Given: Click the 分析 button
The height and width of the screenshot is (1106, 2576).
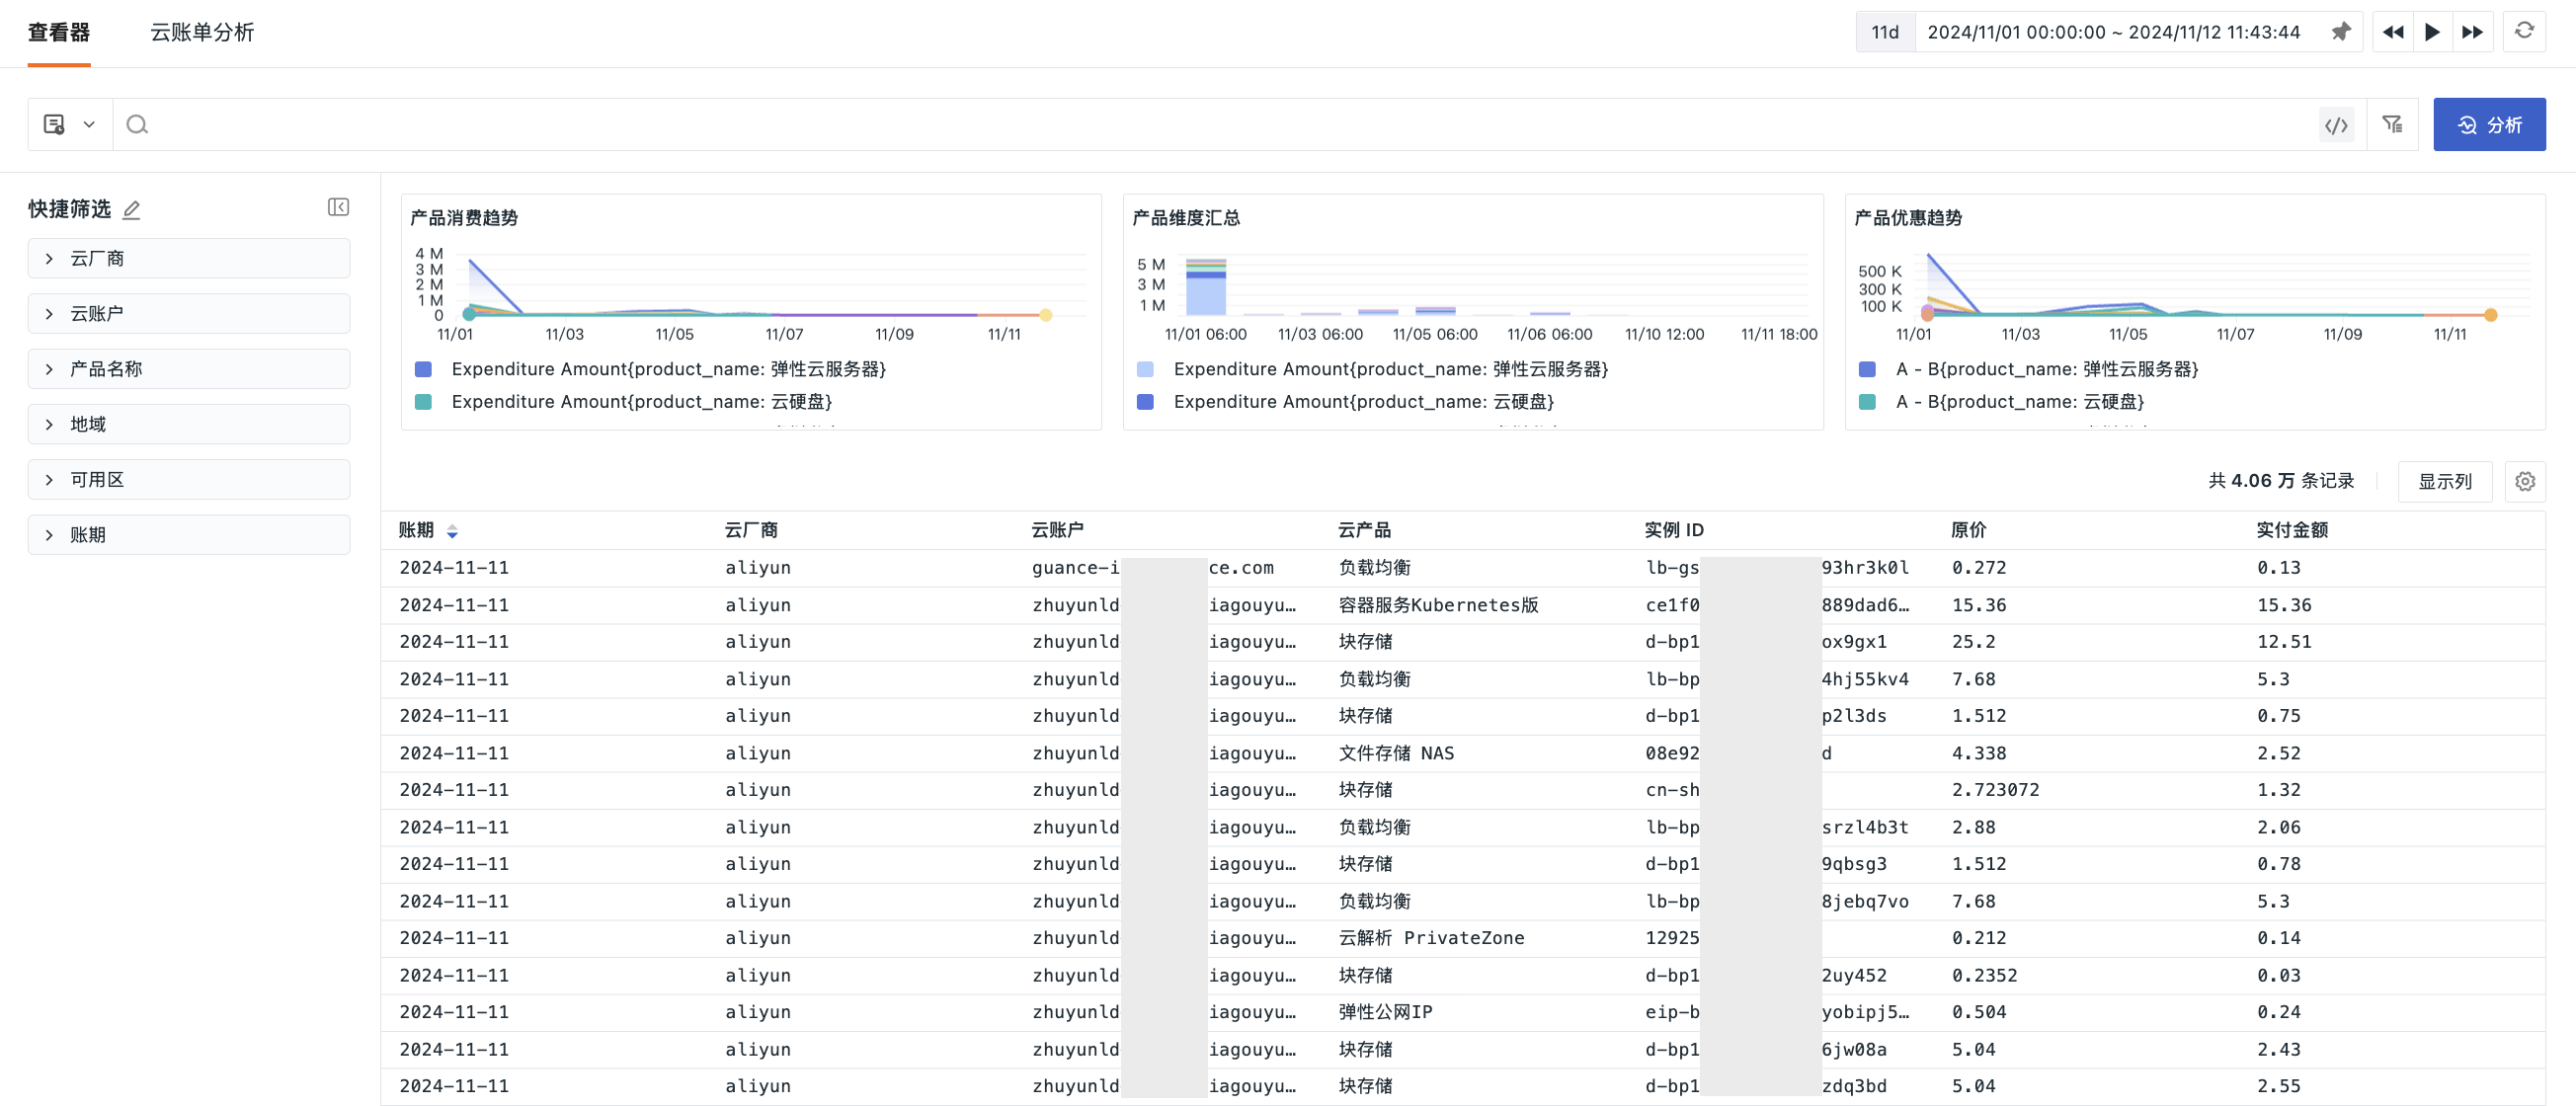Looking at the screenshot, I should pyautogui.click(x=2488, y=125).
